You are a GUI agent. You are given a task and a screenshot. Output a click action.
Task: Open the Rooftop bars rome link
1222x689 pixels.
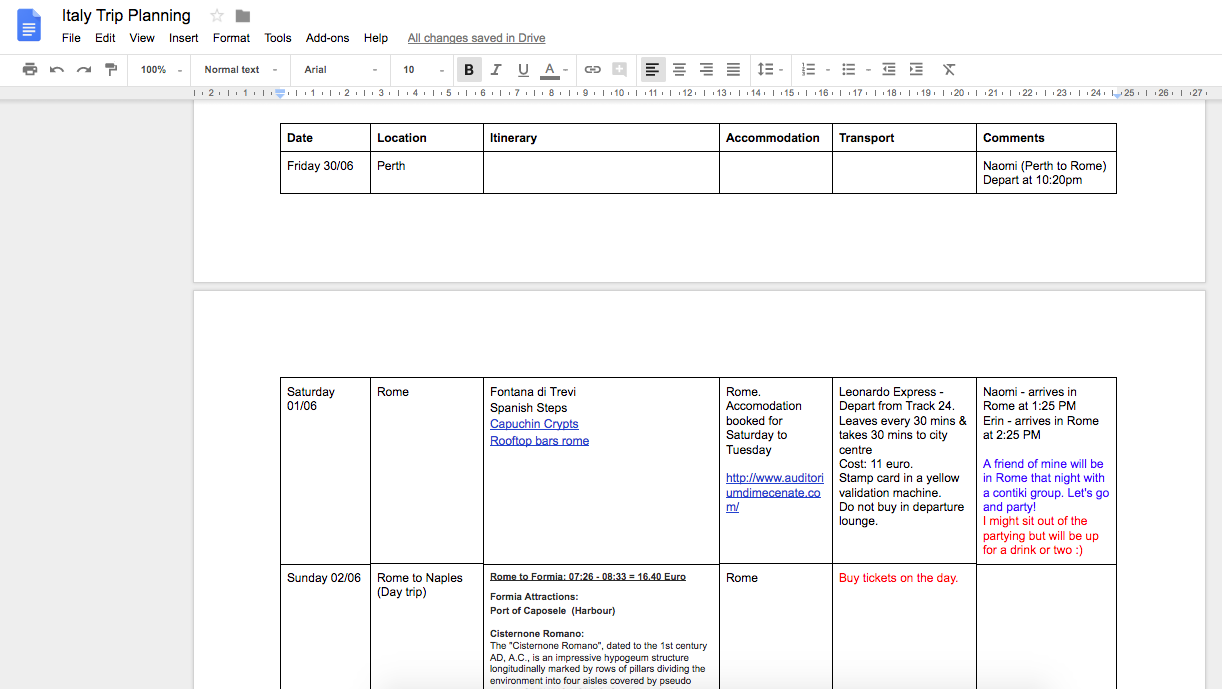click(x=539, y=441)
